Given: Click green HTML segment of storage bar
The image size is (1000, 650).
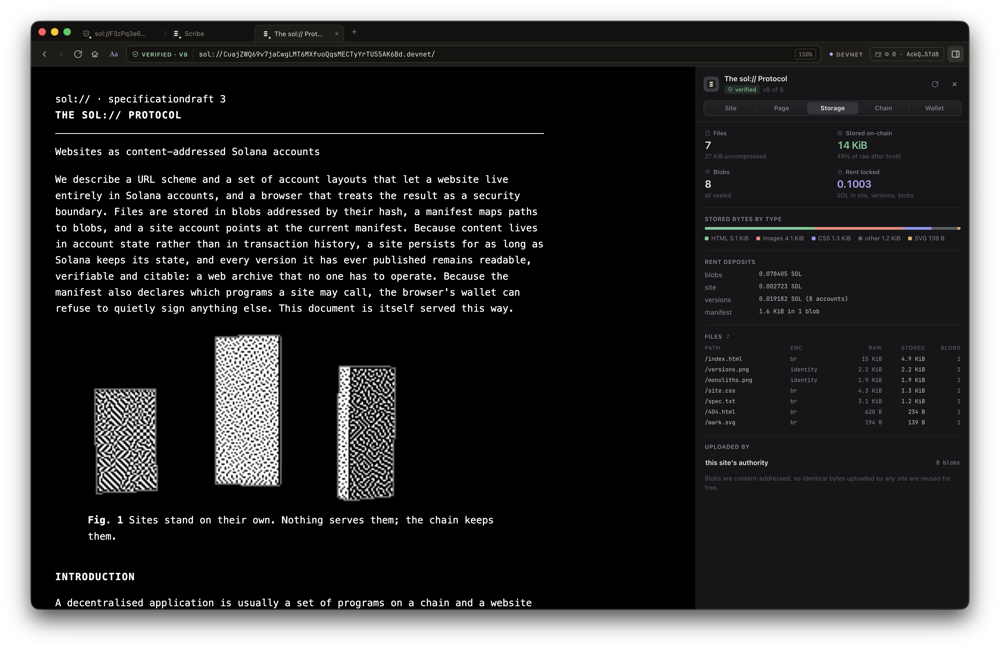Looking at the screenshot, I should 760,228.
